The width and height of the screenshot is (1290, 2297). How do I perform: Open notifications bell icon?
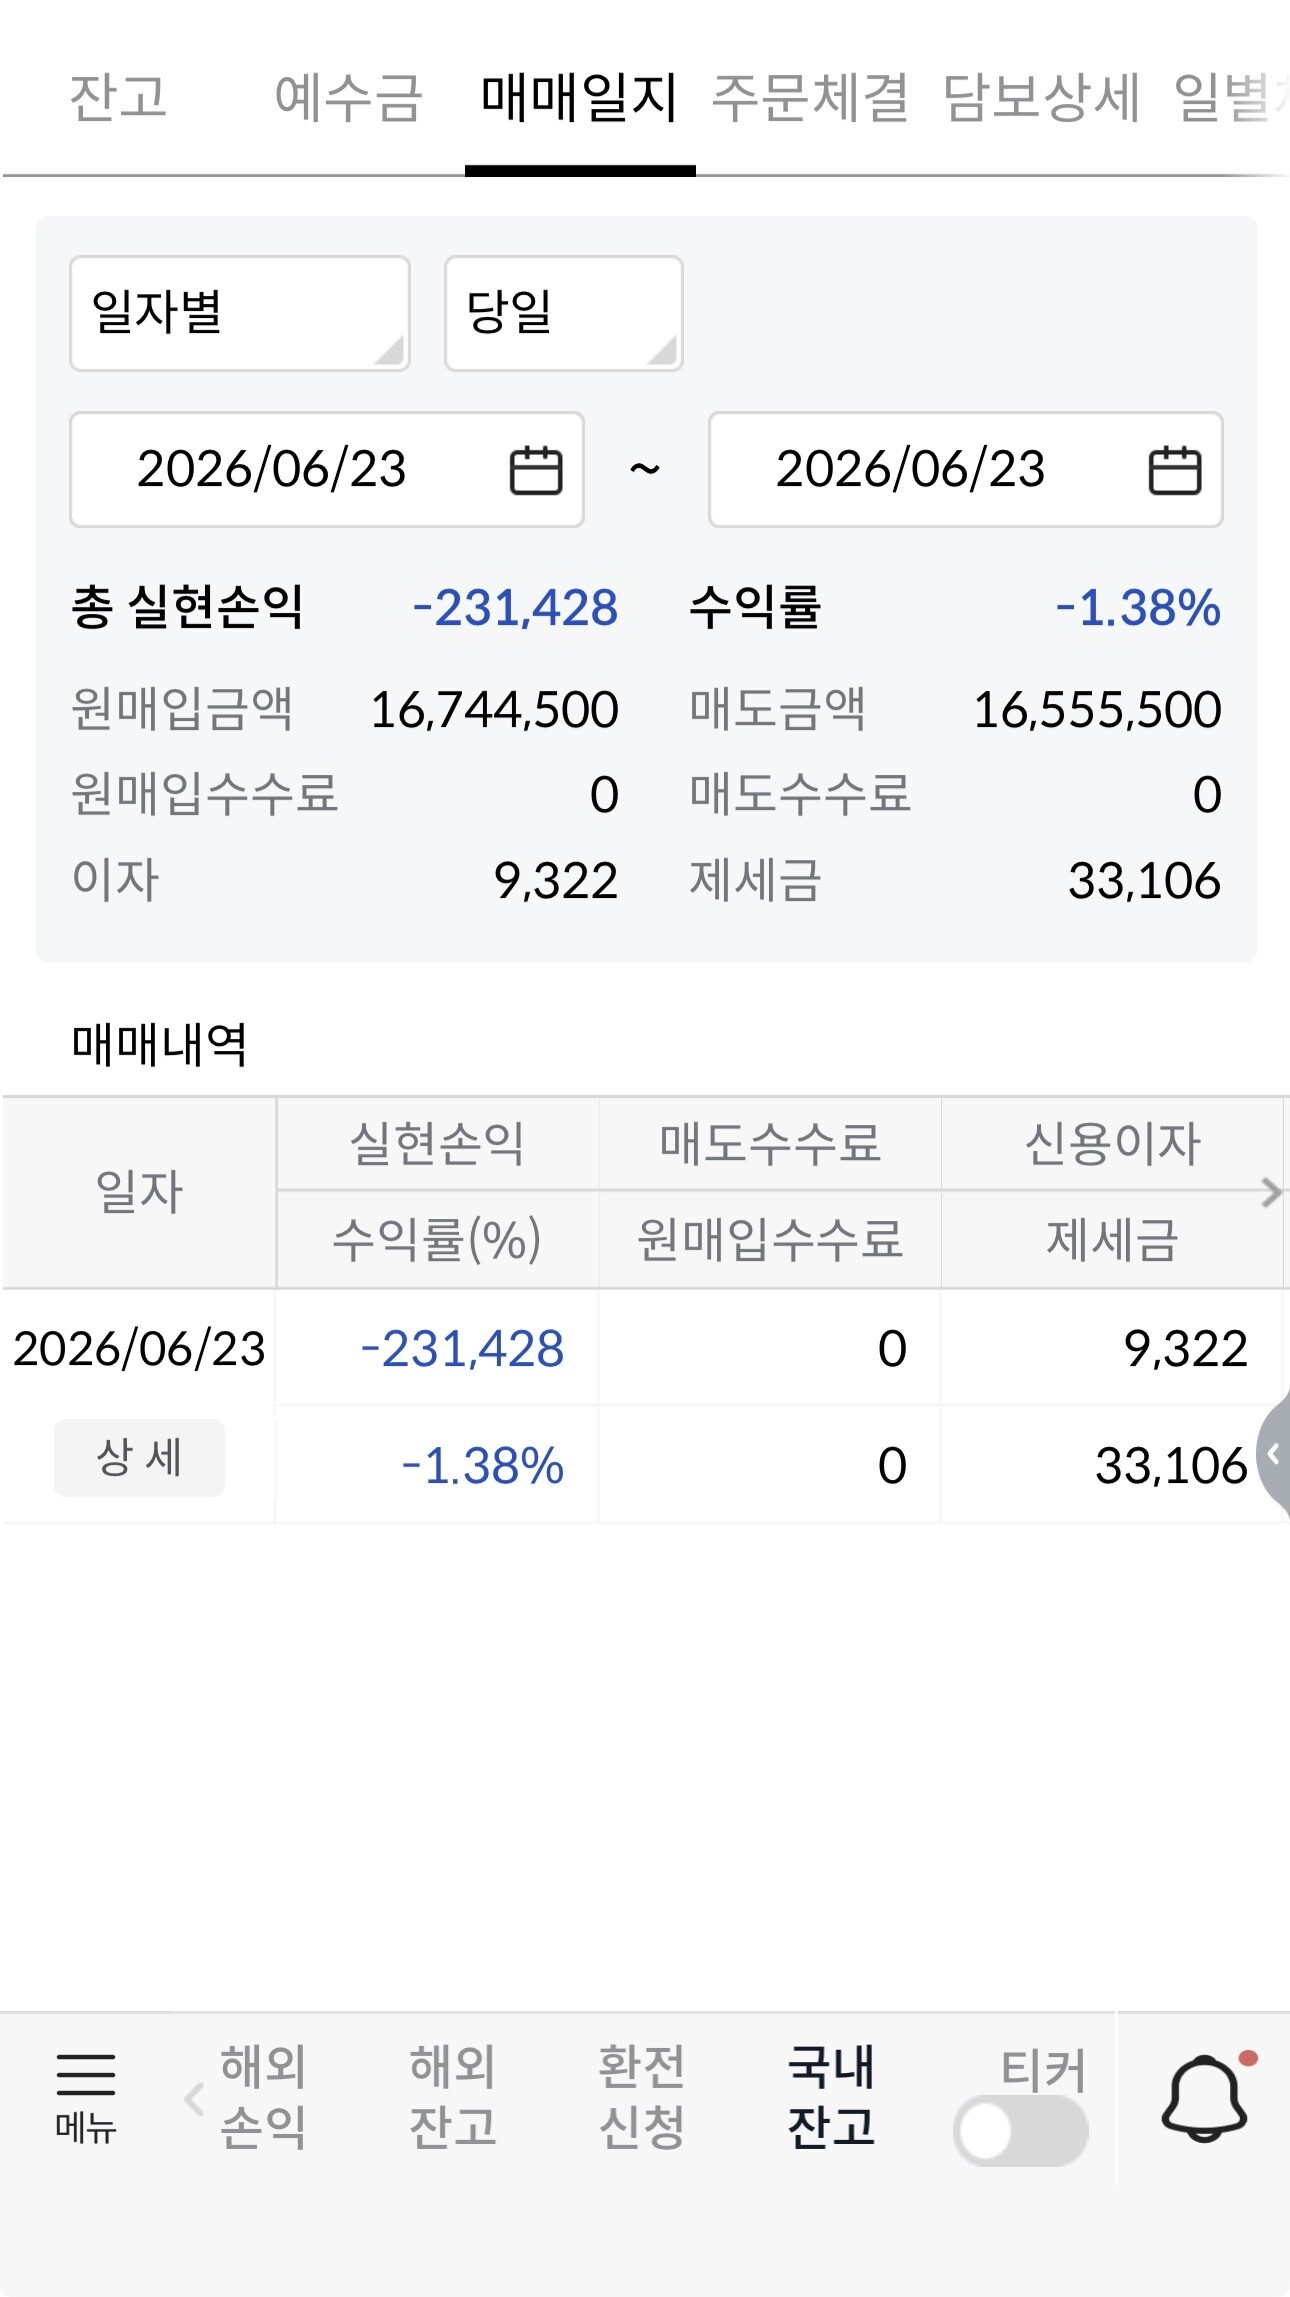coord(1204,2098)
